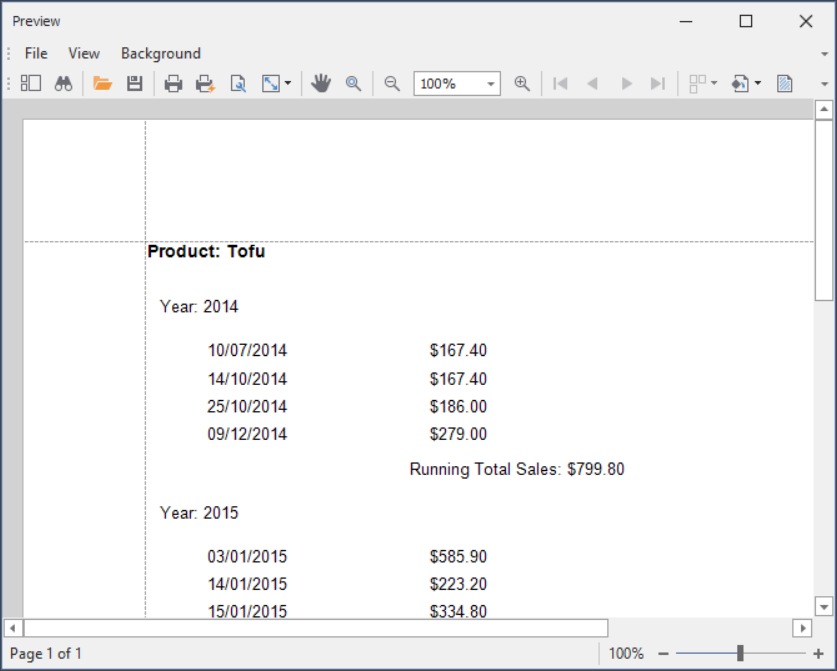
Task: Open the menu bar options overflow arrow
Action: coord(825,54)
